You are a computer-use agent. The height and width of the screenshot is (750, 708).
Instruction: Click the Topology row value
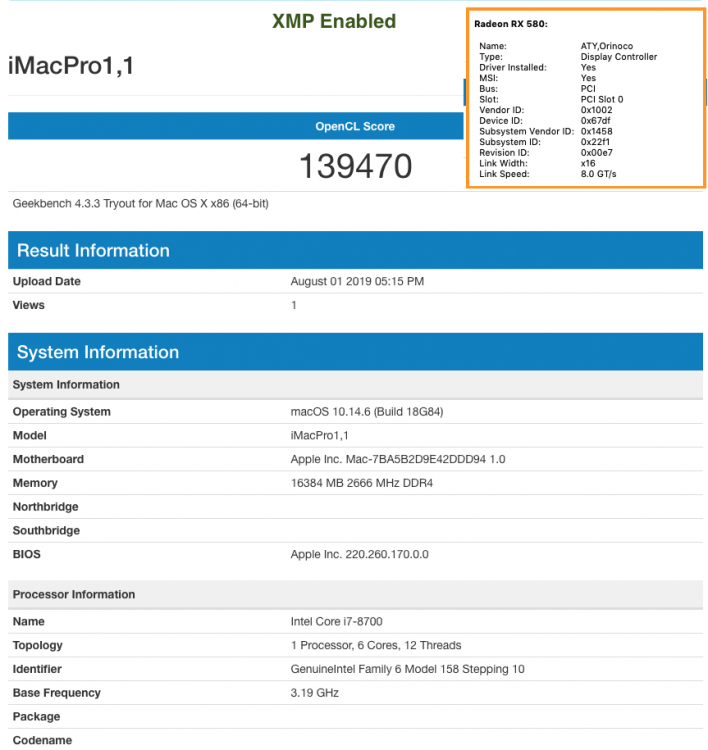(376, 645)
